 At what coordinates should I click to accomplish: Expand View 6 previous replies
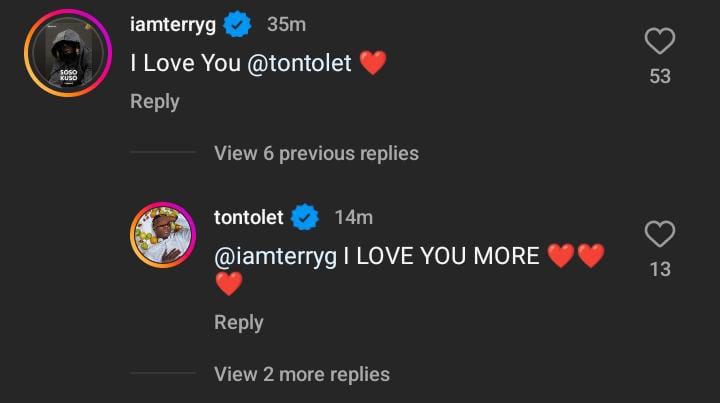pyautogui.click(x=316, y=153)
